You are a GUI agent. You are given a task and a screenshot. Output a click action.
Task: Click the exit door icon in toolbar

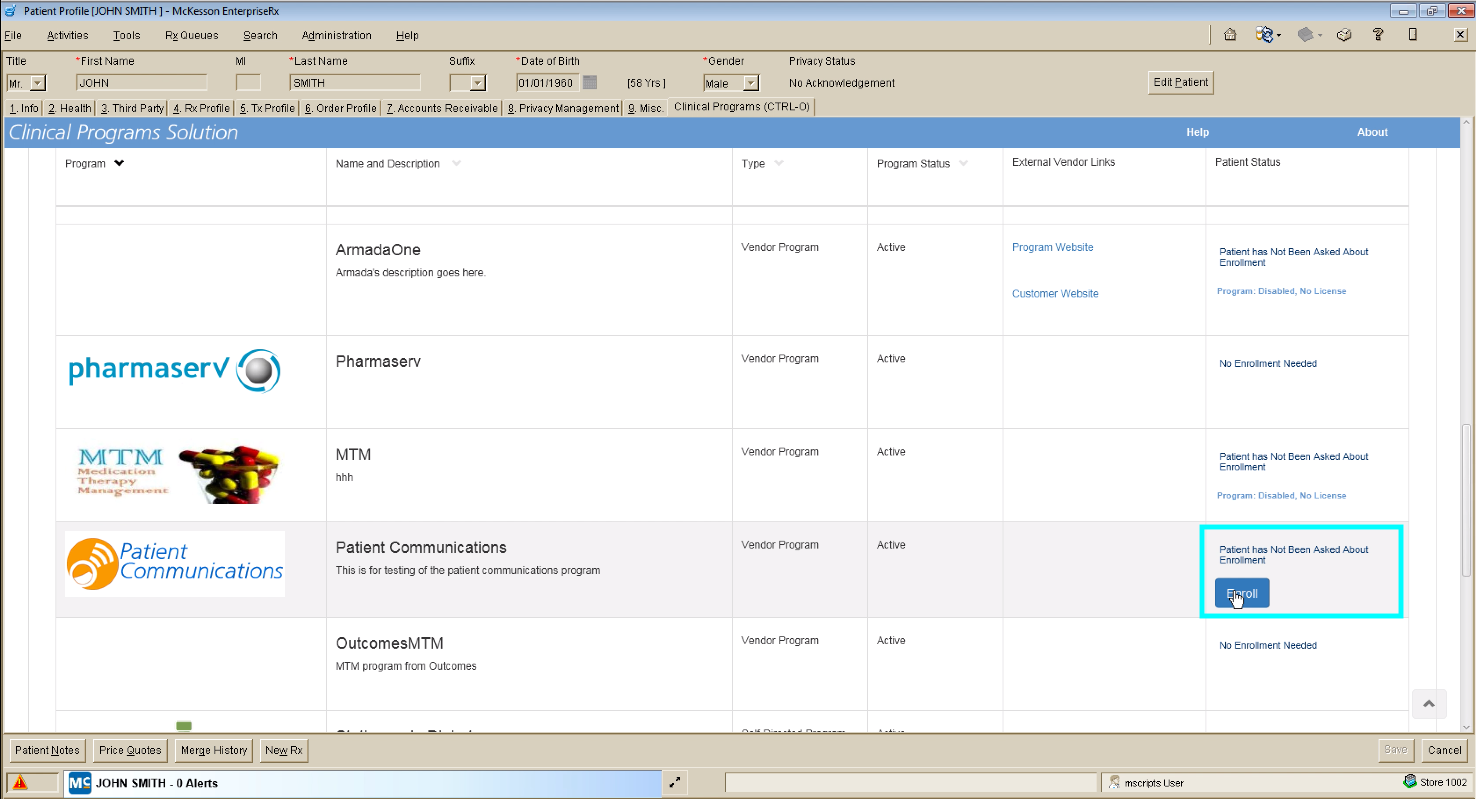coord(1413,35)
